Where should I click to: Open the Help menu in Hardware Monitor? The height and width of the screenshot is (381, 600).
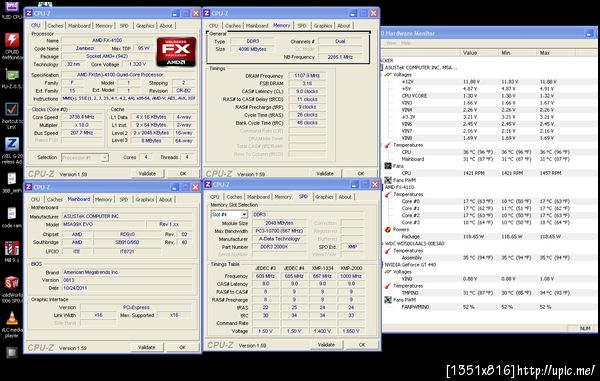(x=405, y=43)
